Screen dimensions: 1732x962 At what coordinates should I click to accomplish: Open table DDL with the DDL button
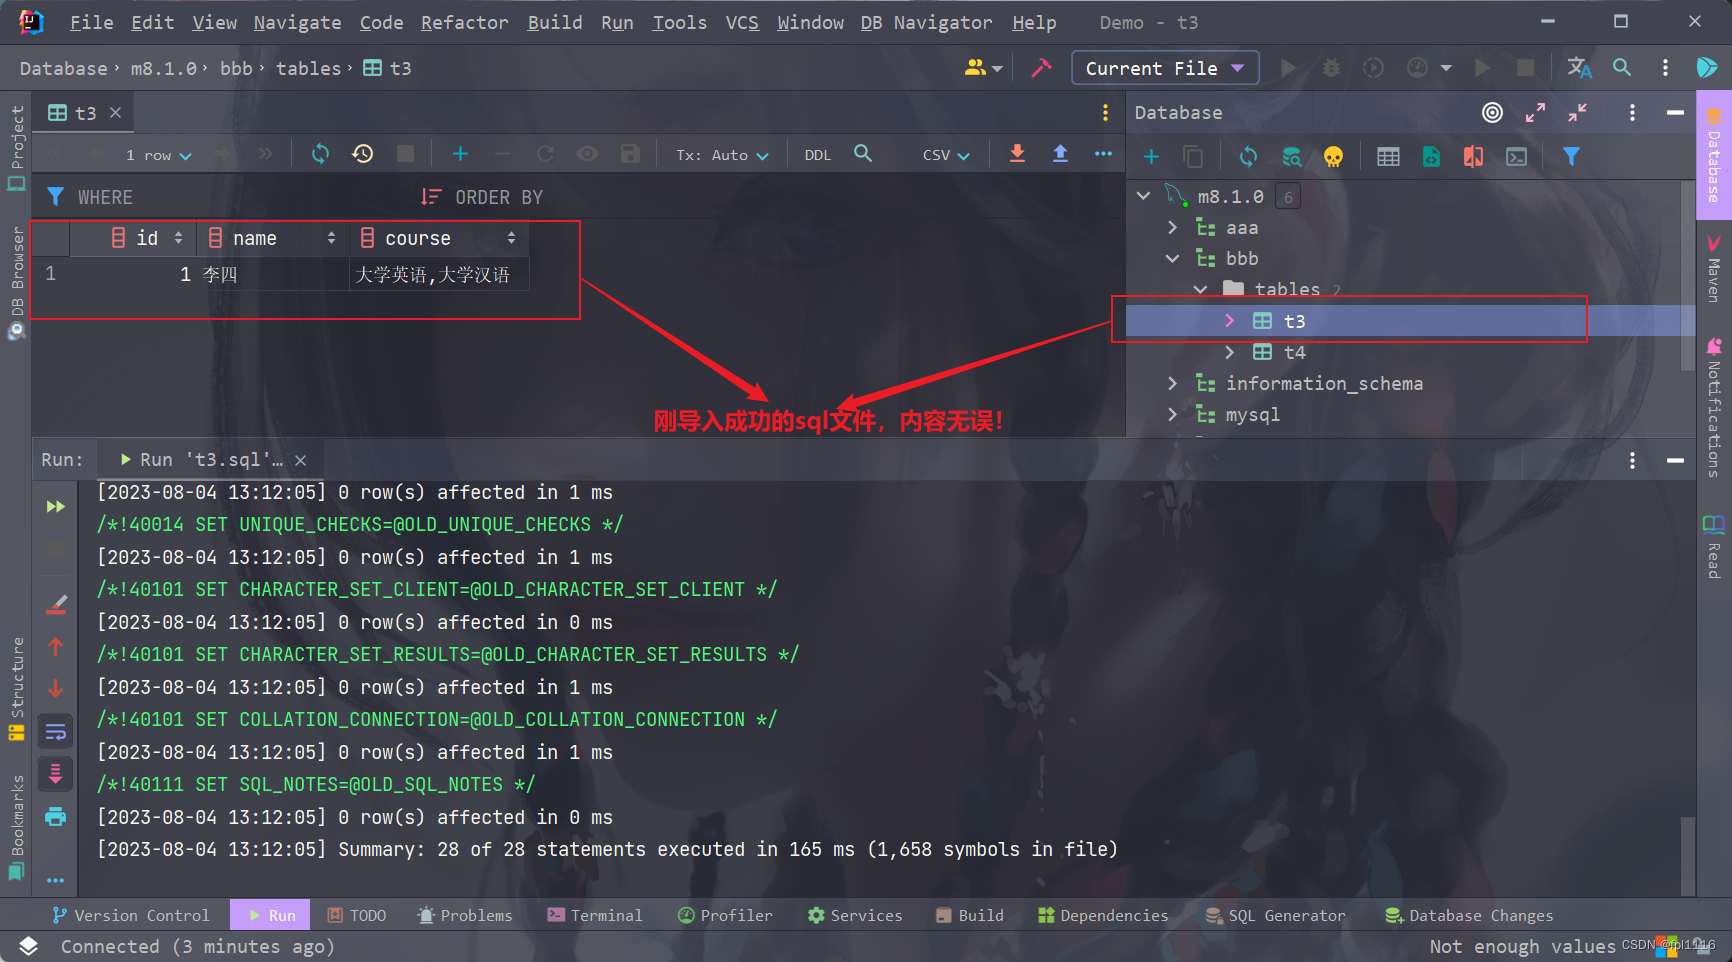click(817, 154)
